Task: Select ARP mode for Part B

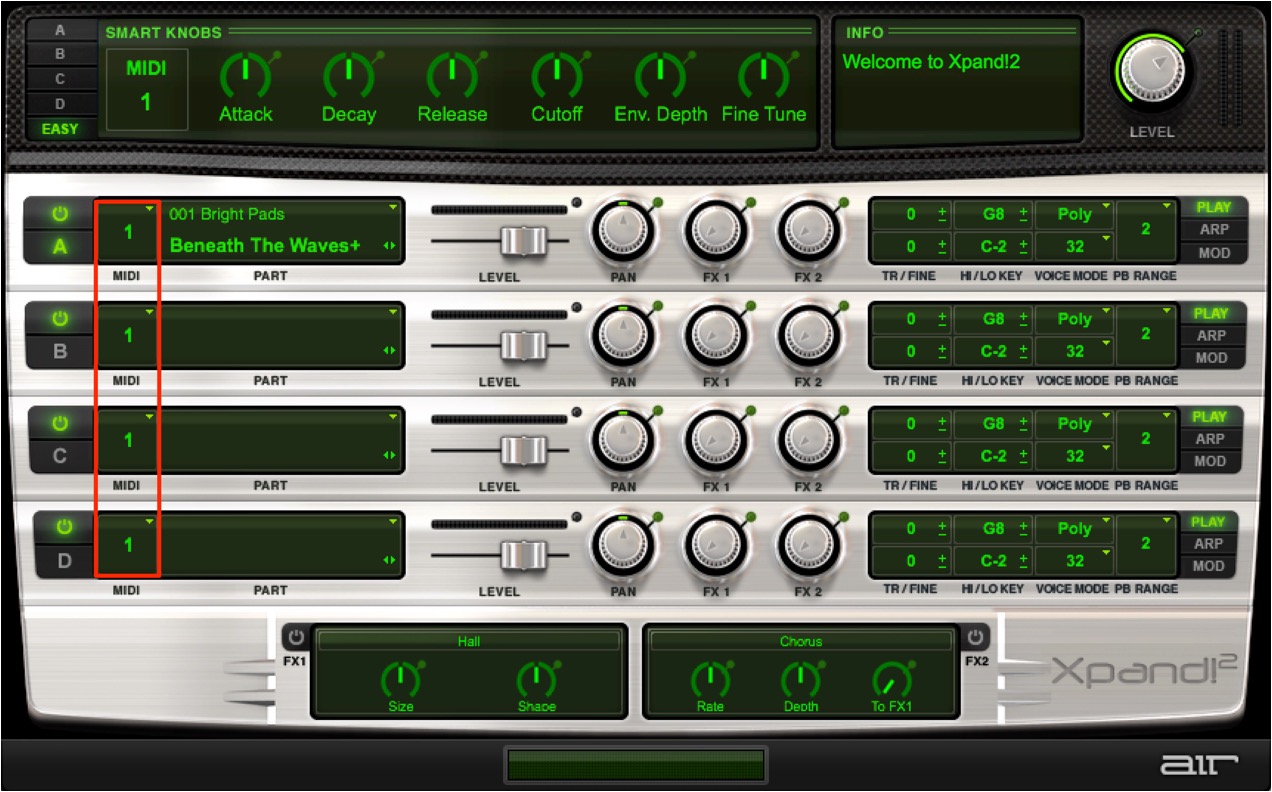Action: [1211, 335]
